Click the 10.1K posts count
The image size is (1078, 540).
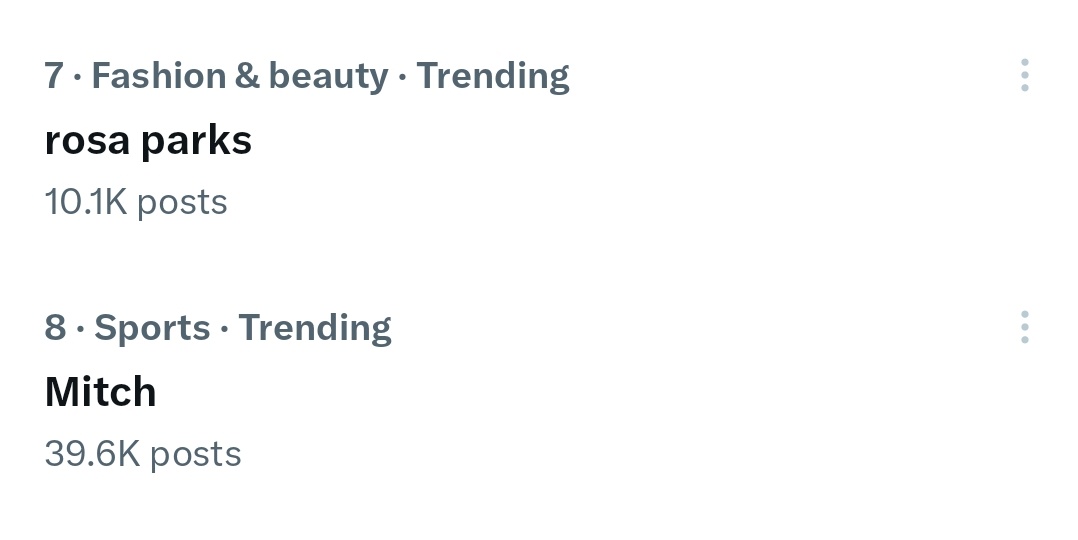point(136,202)
